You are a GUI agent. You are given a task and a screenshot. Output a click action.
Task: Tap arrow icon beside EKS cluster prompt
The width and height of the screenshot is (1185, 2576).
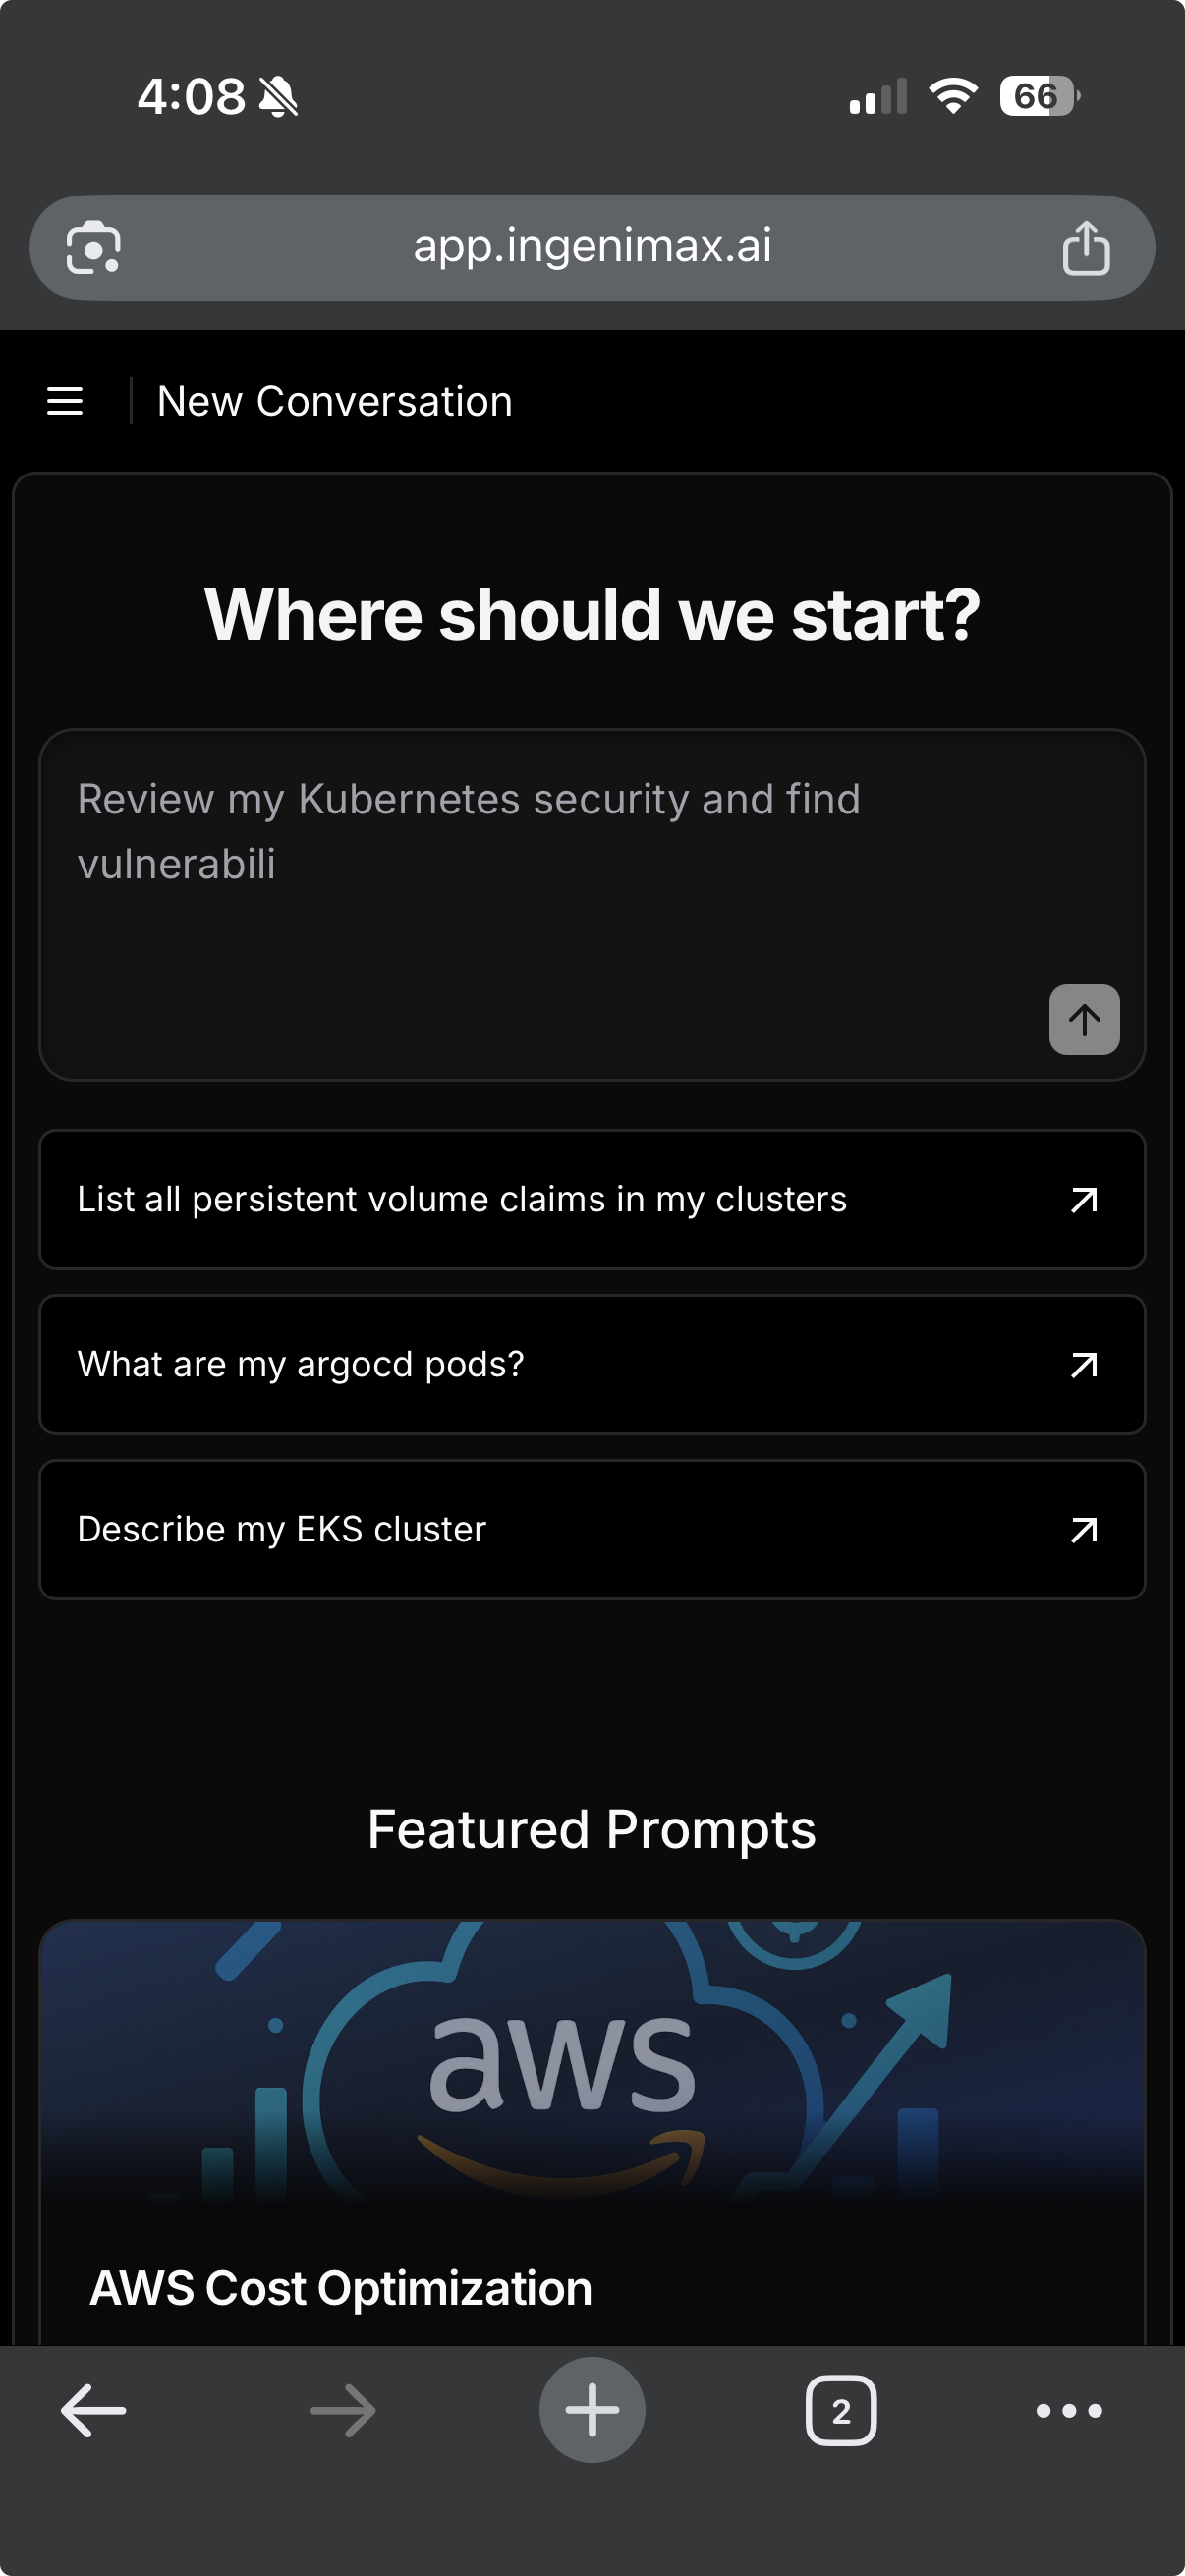coord(1084,1529)
